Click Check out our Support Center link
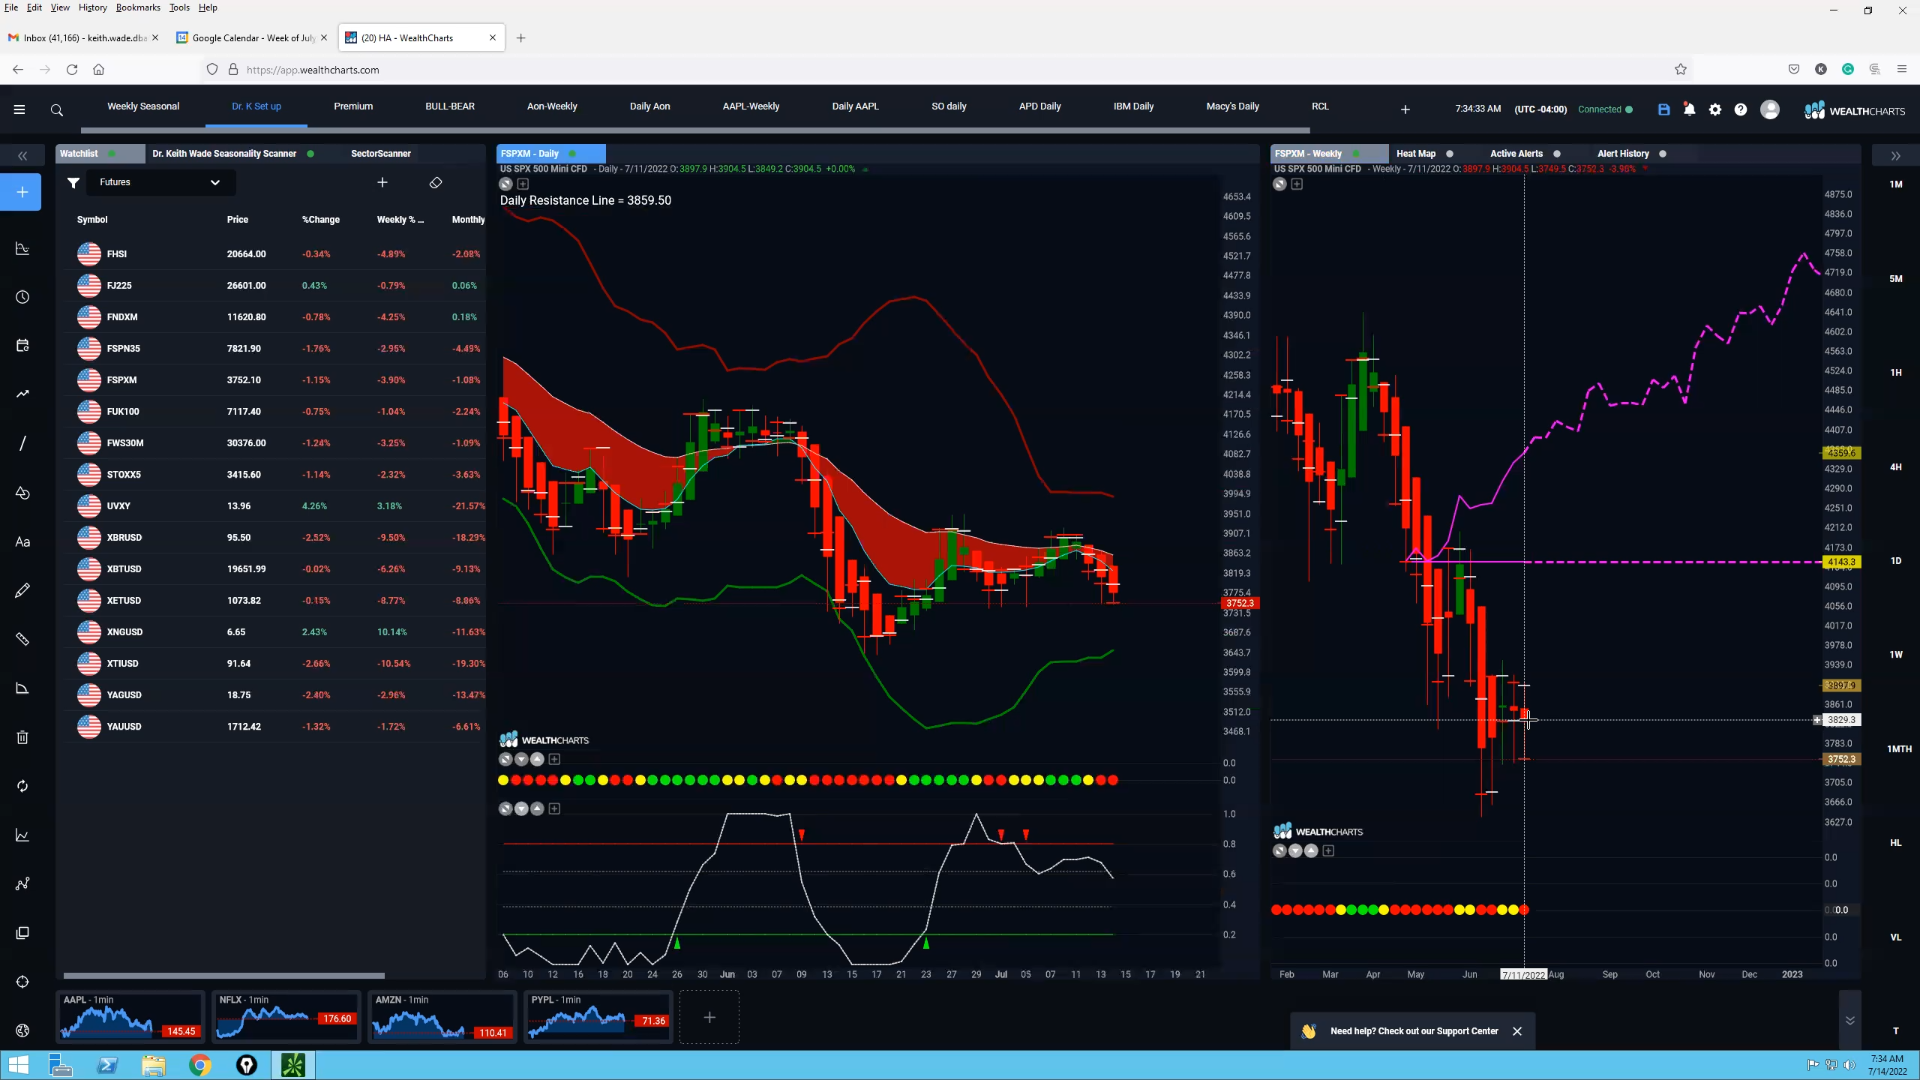This screenshot has width=1920, height=1080. [1438, 1031]
